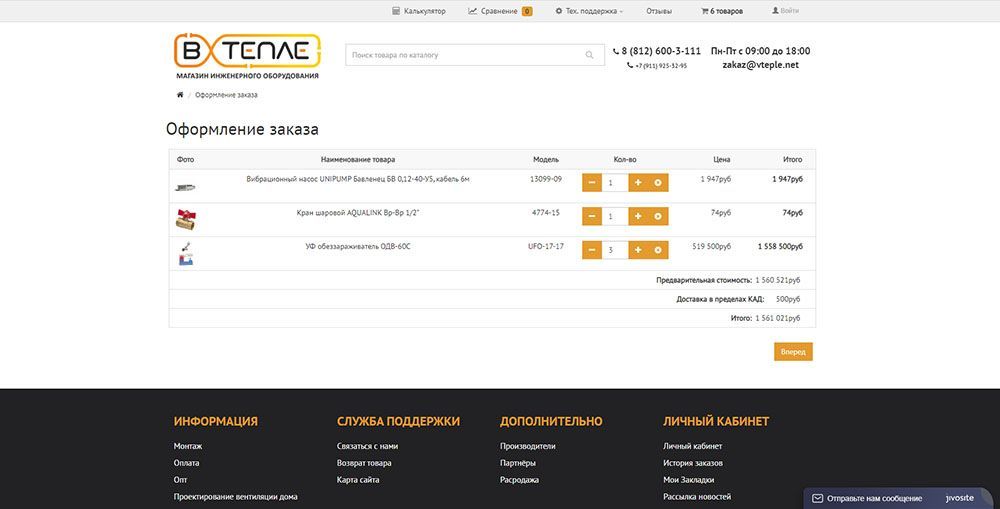
Task: Open the Отзывы page
Action: 659,11
